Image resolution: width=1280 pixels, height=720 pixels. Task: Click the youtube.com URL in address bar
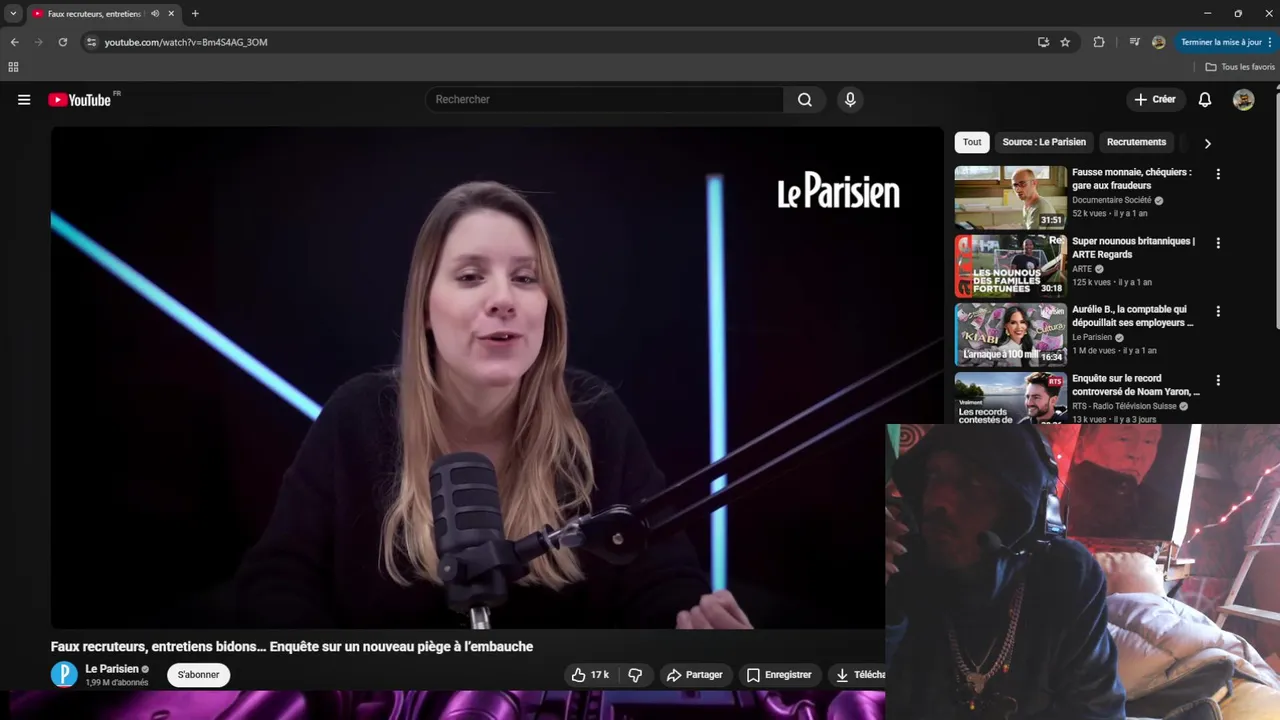[x=186, y=42]
